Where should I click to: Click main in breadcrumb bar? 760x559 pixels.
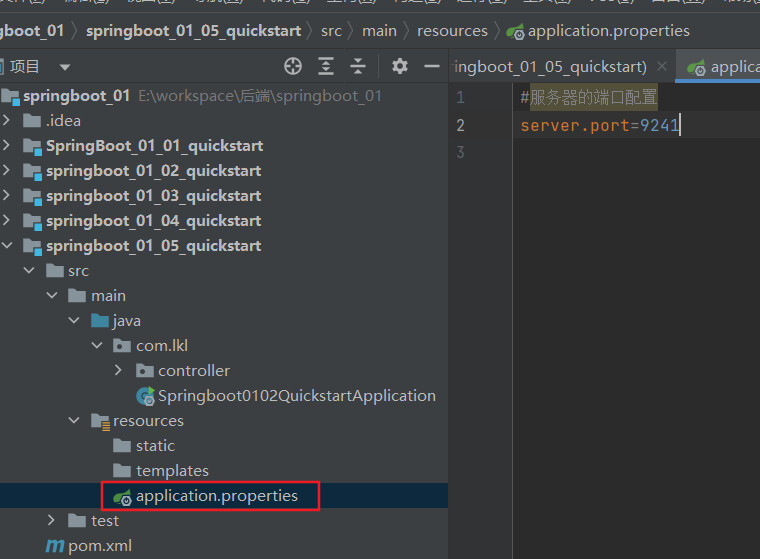pos(380,31)
